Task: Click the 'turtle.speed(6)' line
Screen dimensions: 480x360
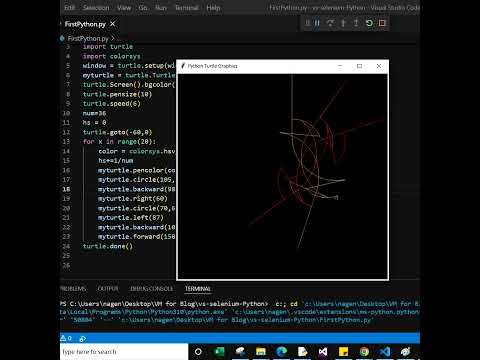Action: point(112,104)
